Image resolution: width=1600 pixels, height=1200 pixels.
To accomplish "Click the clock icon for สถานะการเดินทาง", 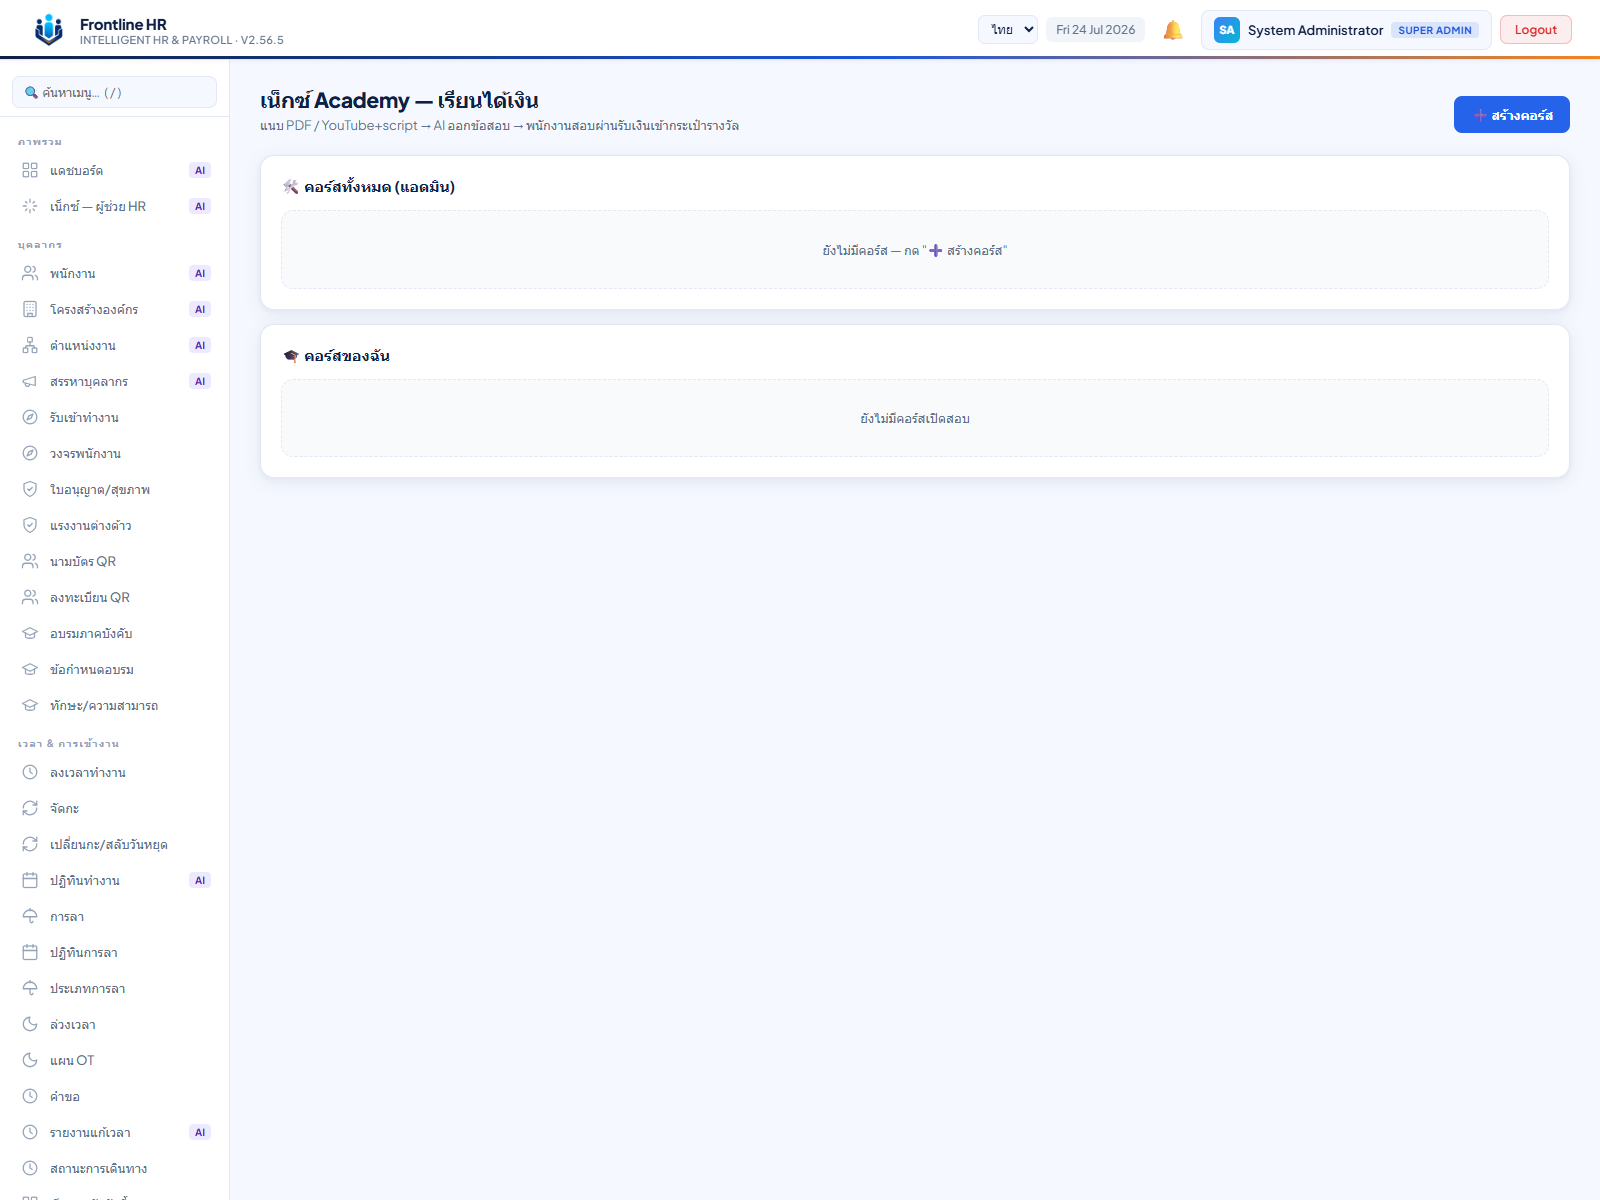I will 30,1168.
